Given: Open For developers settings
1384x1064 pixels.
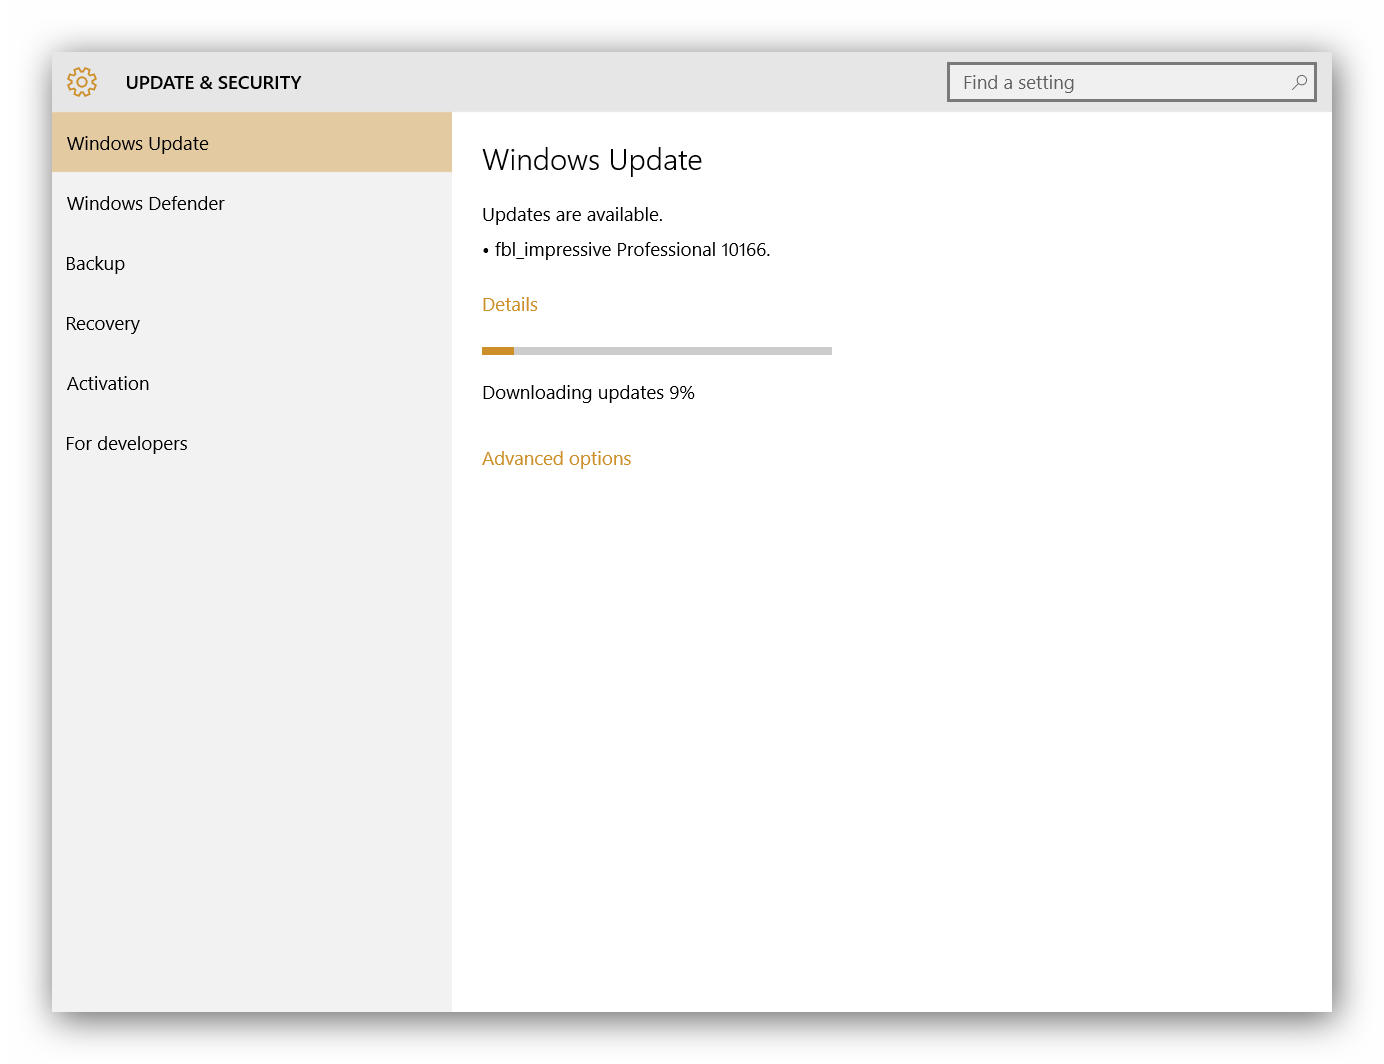Looking at the screenshot, I should (252, 443).
